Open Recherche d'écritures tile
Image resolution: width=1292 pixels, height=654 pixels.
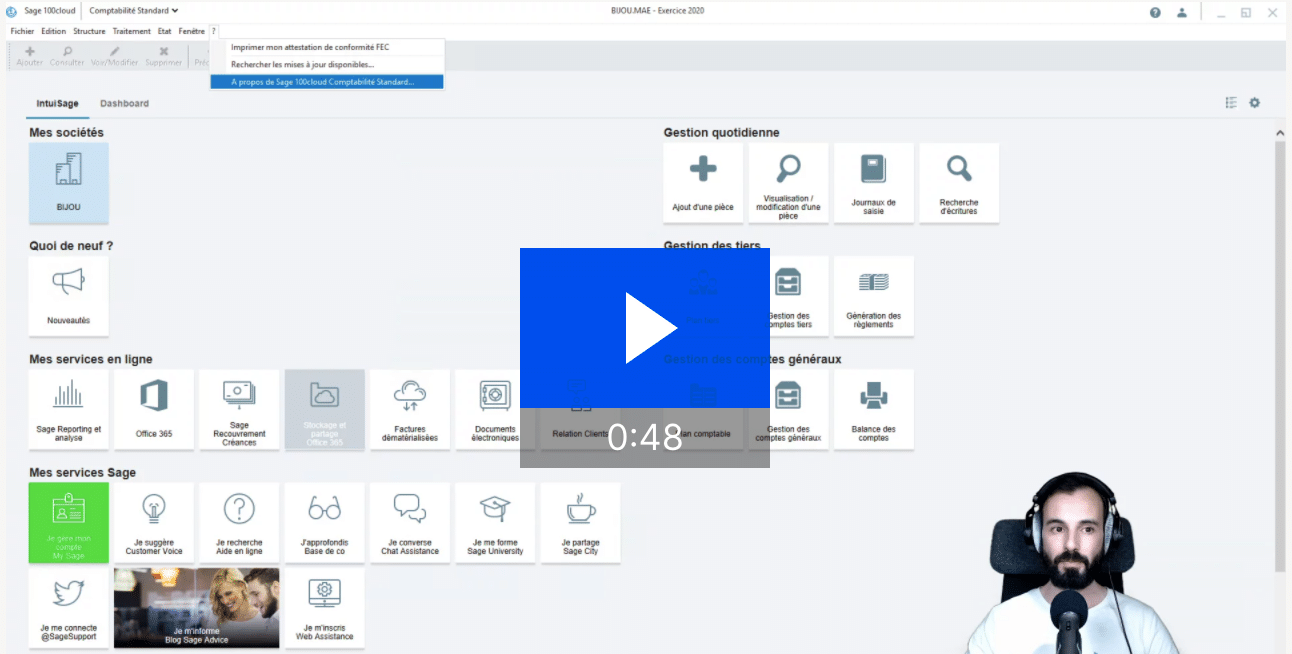pyautogui.click(x=959, y=183)
